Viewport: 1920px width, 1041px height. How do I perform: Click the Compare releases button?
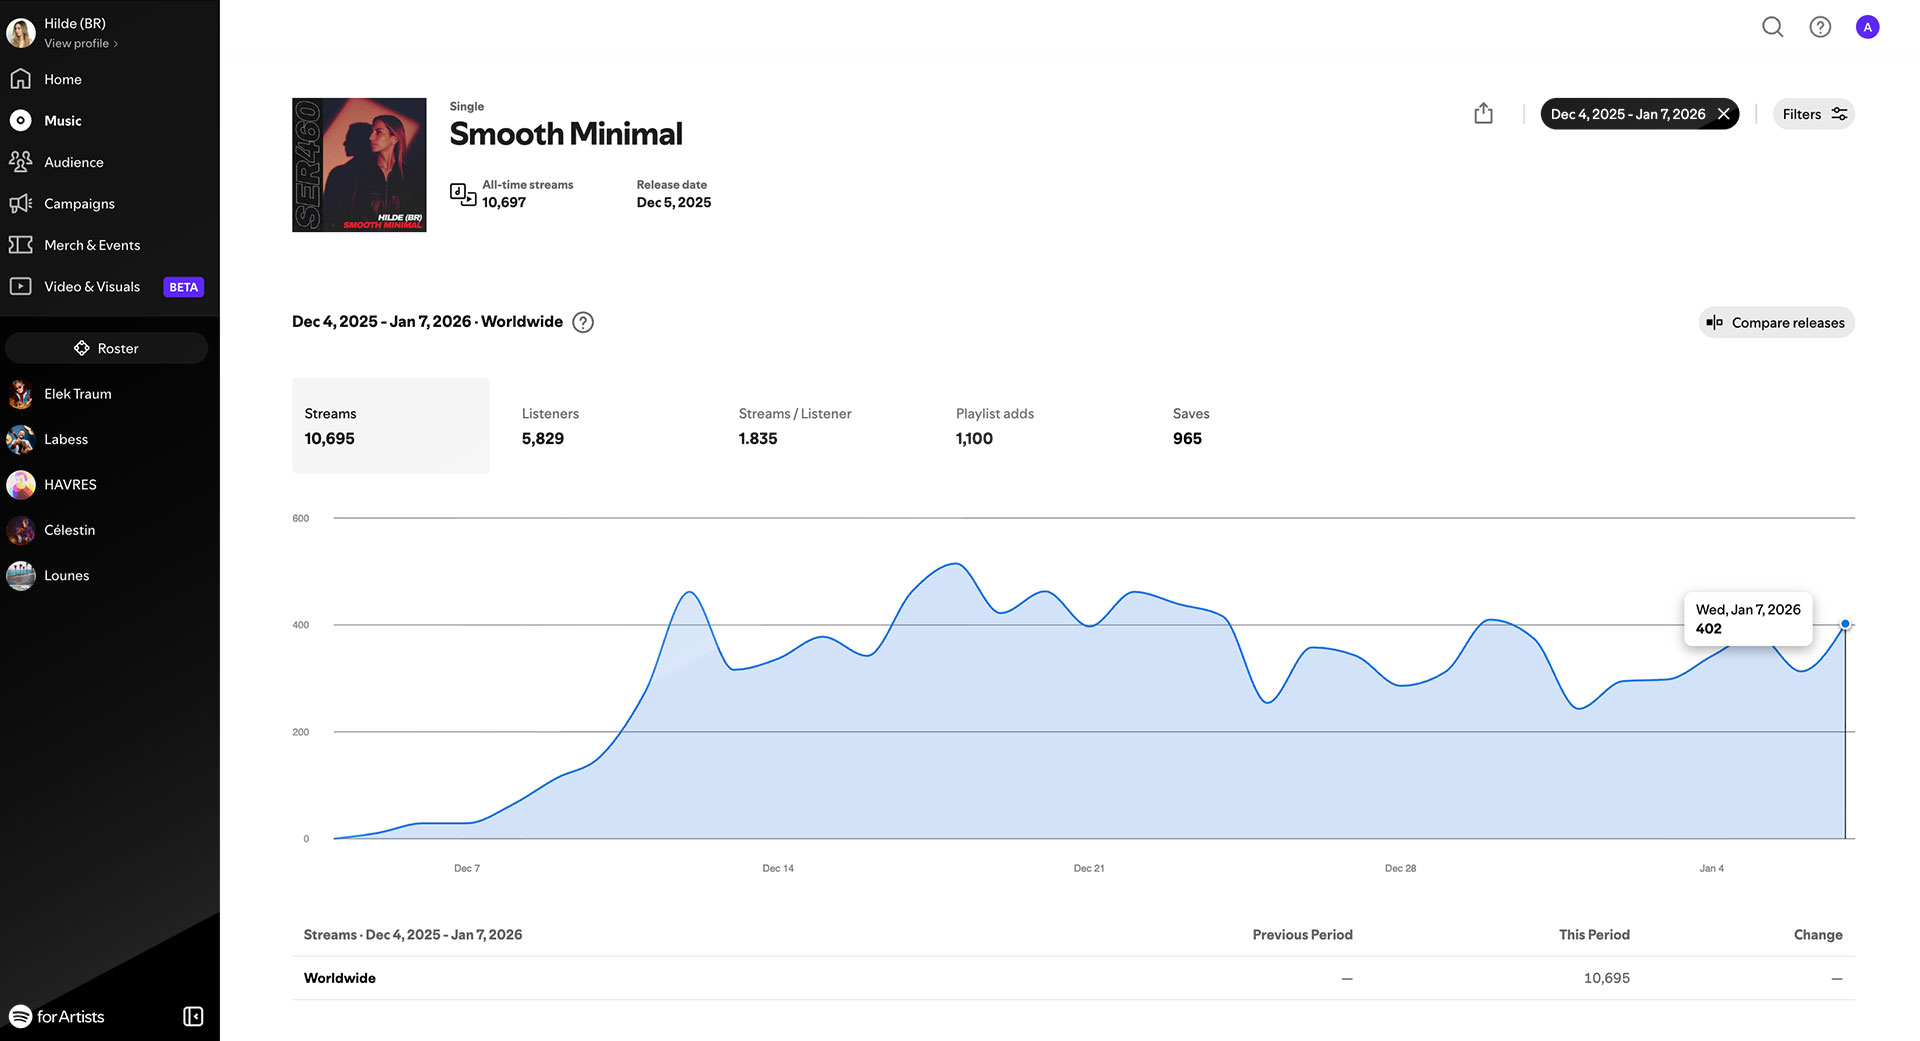pos(1776,322)
